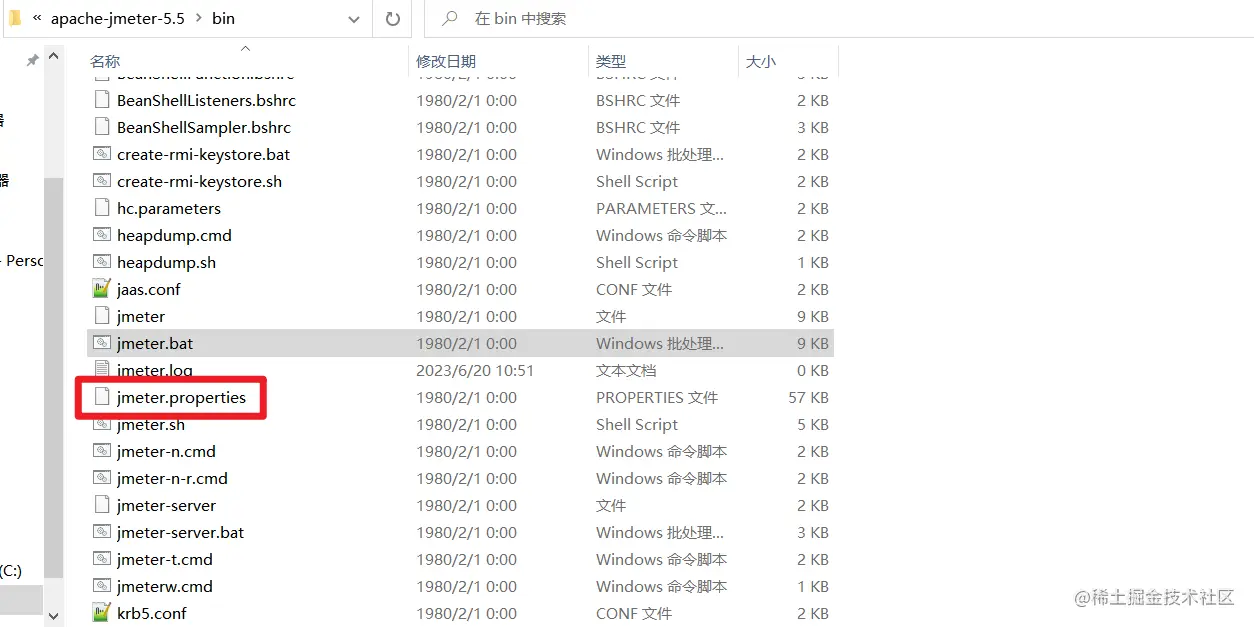Viewport: 1254px width, 627px height.
Task: Click the PROPERTIES 文件 type cell
Action: [657, 397]
